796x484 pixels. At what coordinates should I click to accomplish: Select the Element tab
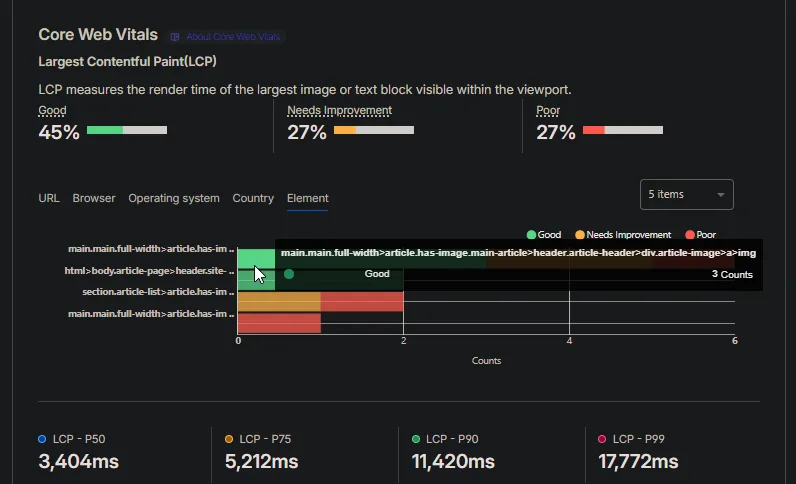click(x=307, y=198)
